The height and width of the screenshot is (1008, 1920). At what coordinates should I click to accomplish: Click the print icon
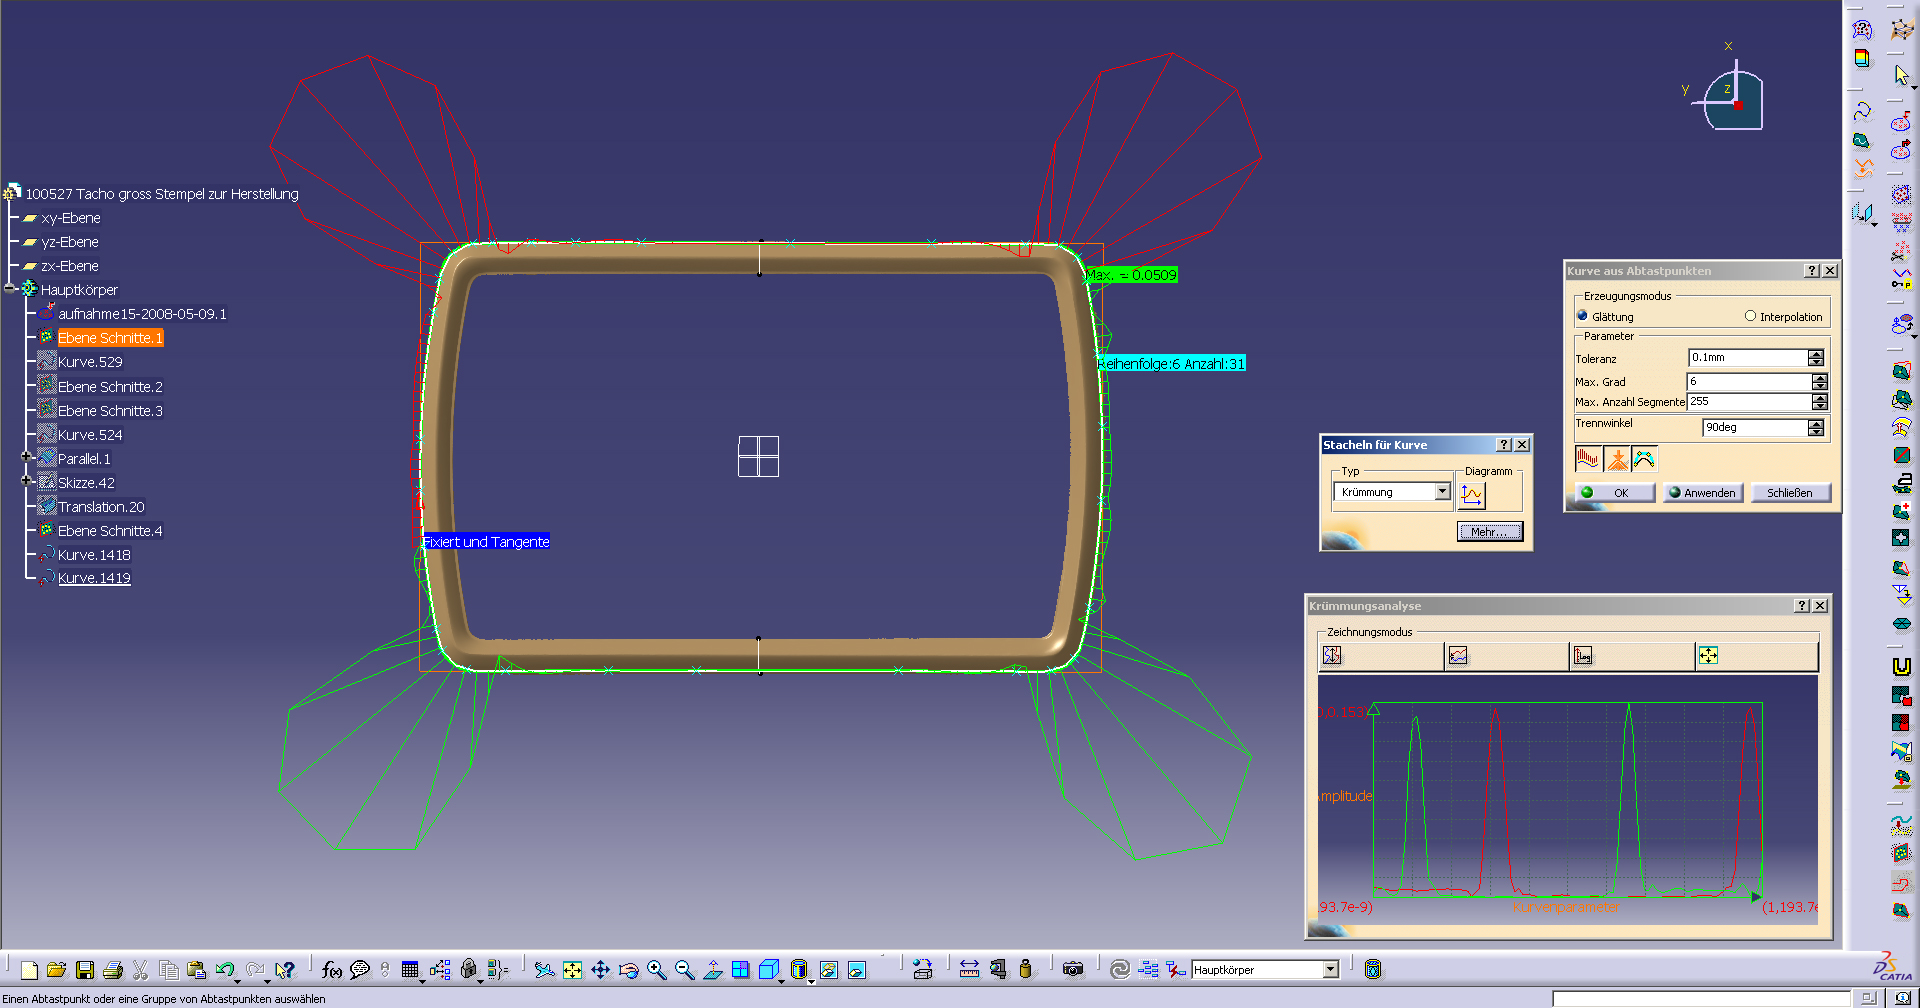pyautogui.click(x=113, y=970)
